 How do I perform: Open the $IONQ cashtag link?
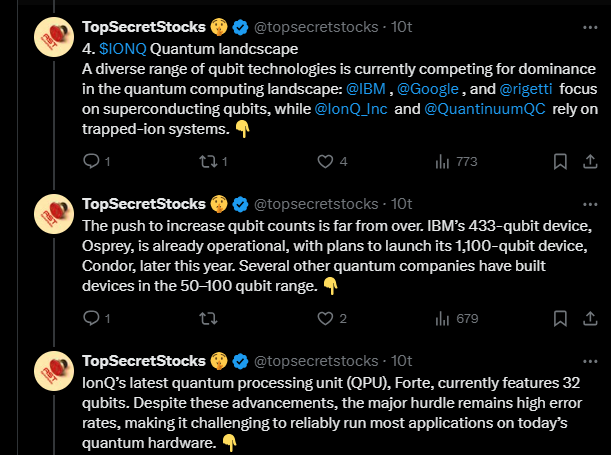click(x=123, y=49)
